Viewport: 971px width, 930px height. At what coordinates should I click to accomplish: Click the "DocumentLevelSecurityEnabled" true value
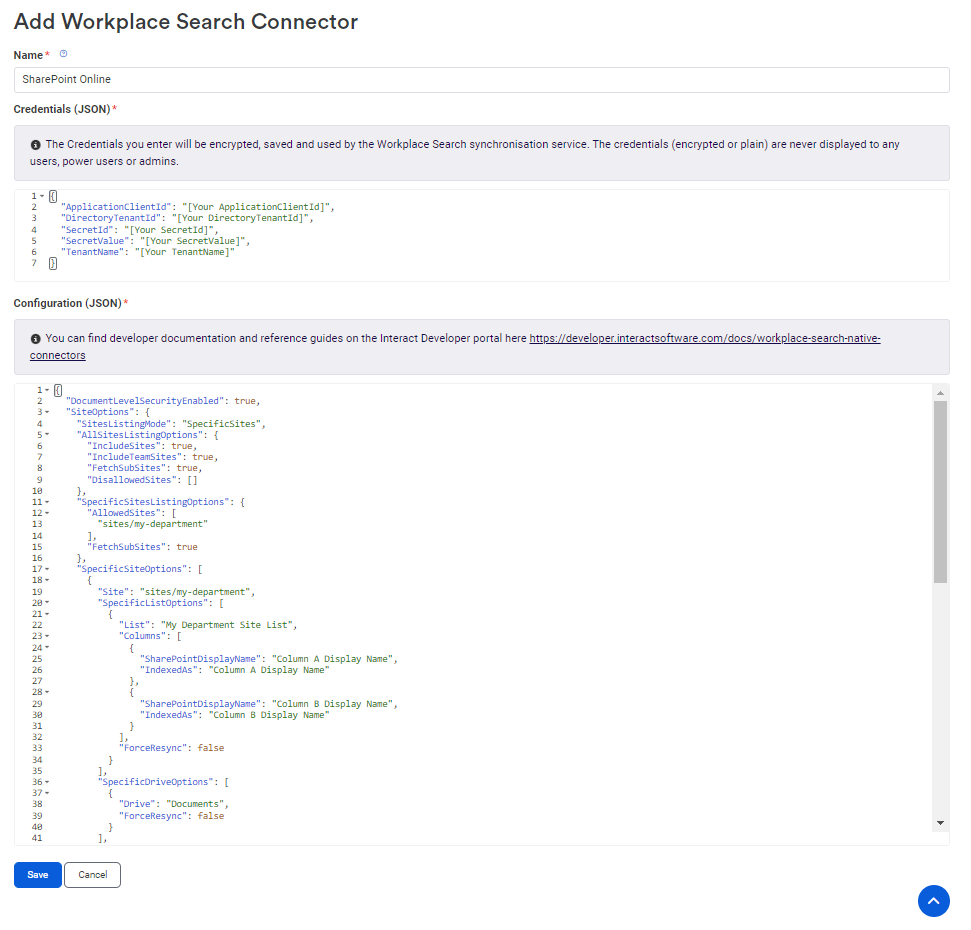point(245,401)
